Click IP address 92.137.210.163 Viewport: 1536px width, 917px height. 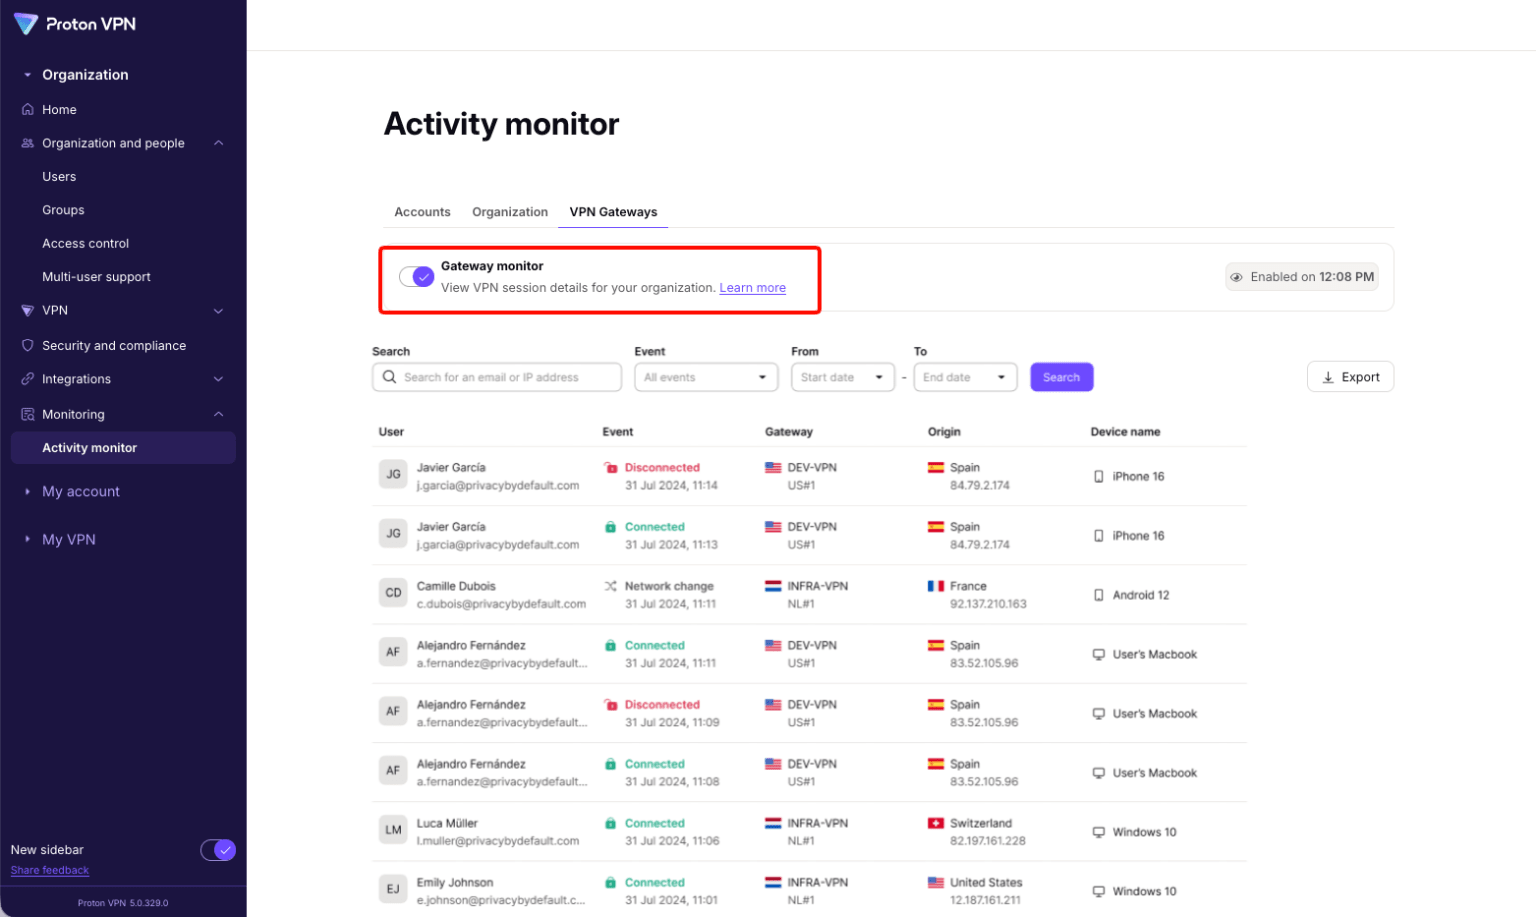tap(988, 604)
